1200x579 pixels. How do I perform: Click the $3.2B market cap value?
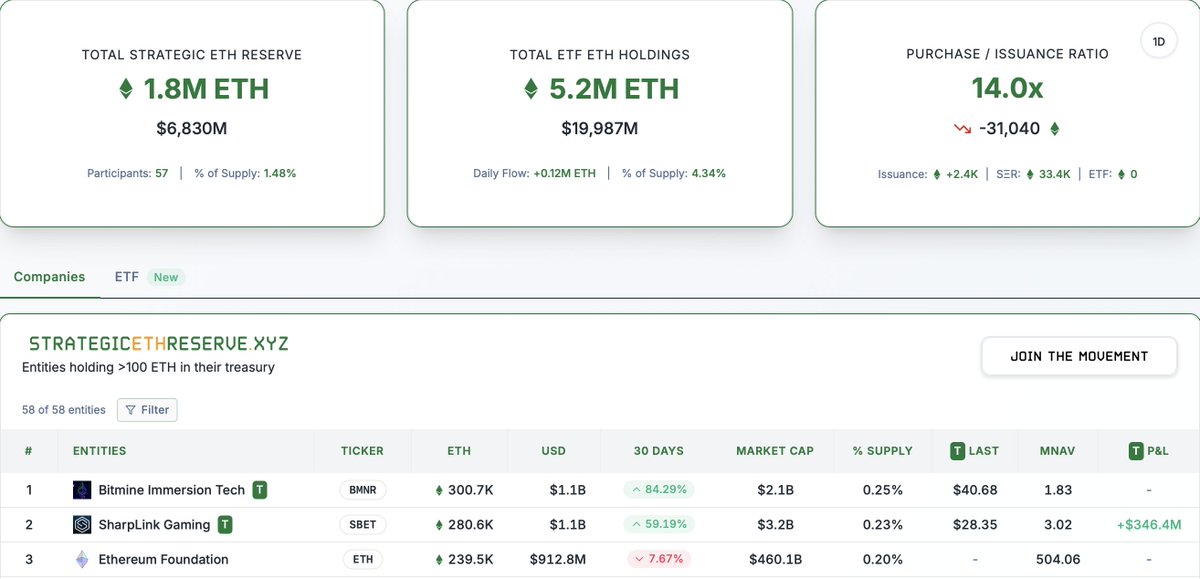(x=775, y=525)
